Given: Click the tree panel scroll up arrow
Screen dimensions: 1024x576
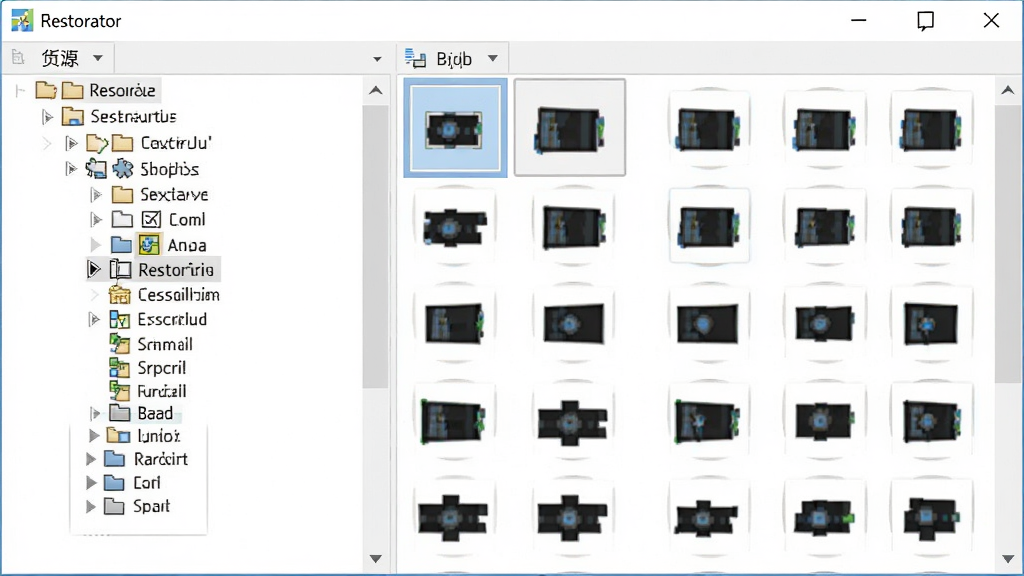Looking at the screenshot, I should [376, 91].
